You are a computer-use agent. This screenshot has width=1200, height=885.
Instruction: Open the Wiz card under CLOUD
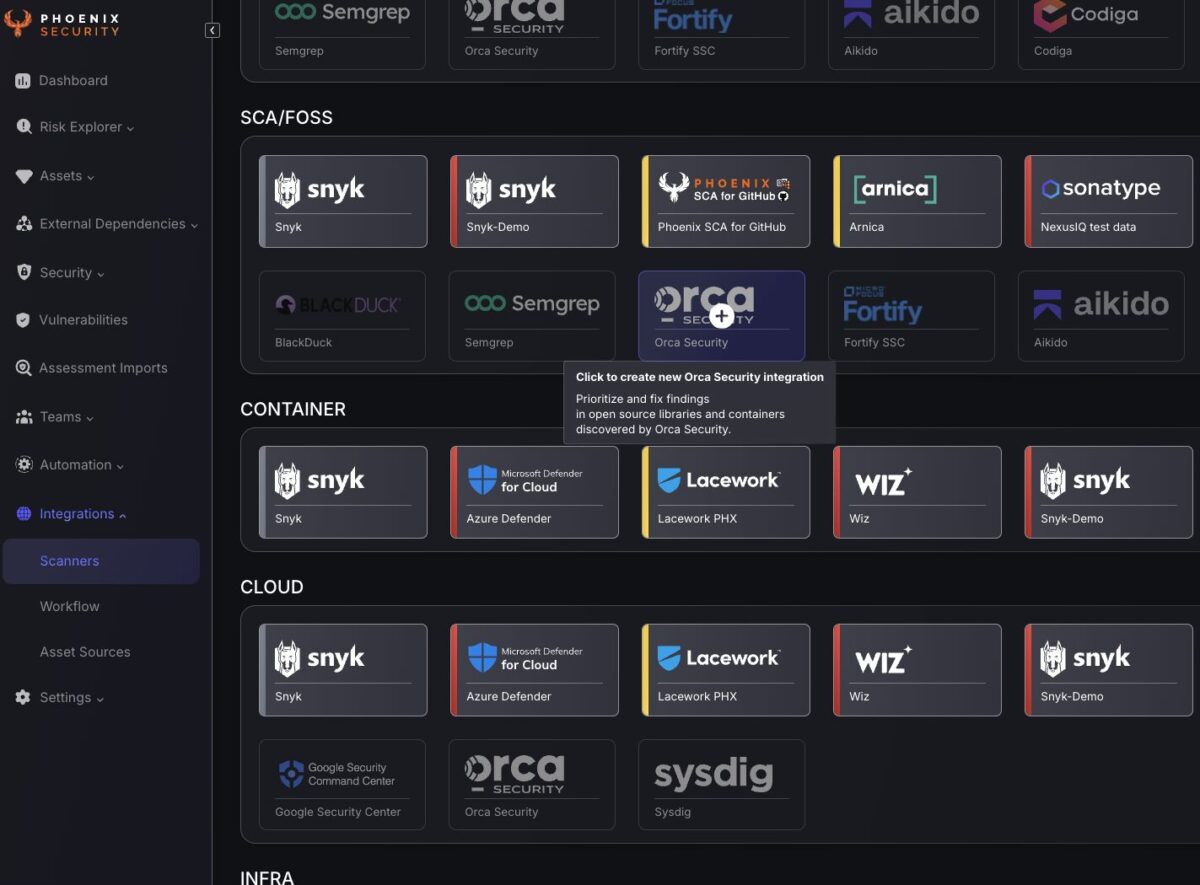tap(917, 670)
